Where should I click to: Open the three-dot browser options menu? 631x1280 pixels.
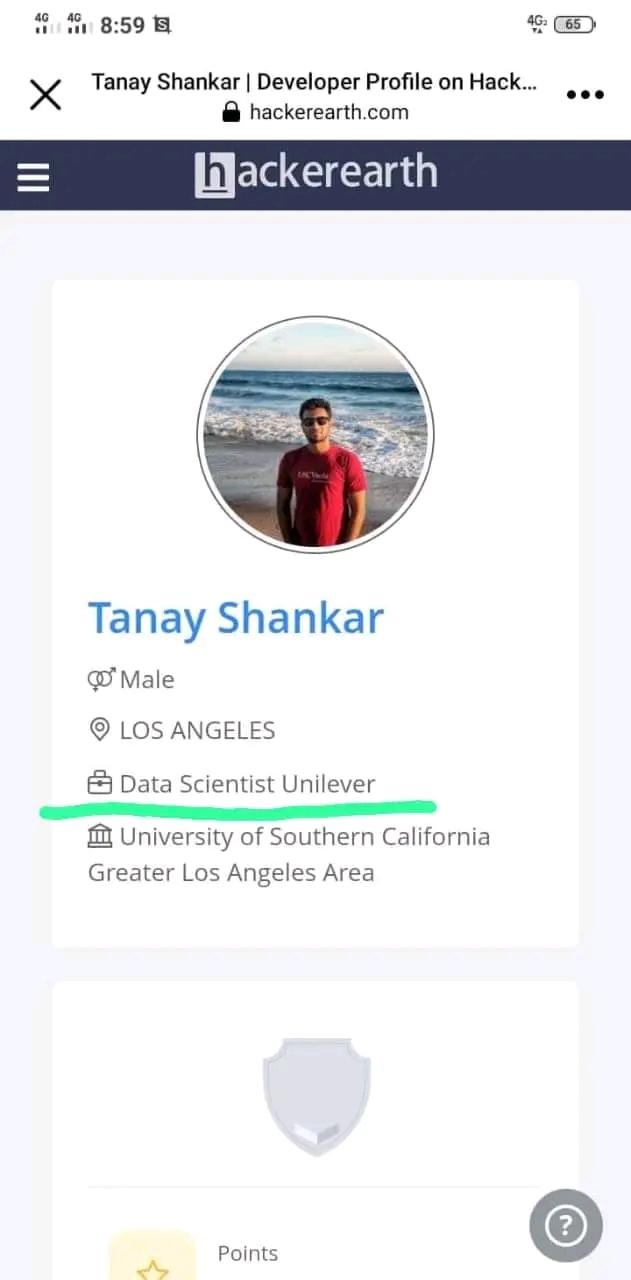click(x=585, y=95)
